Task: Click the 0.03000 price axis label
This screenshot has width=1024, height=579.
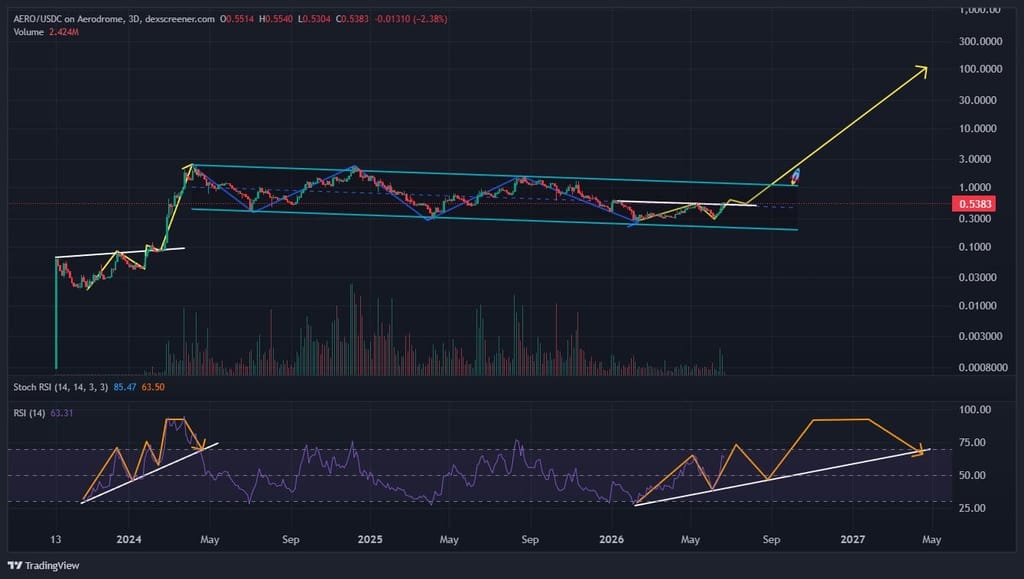Action: click(x=978, y=277)
